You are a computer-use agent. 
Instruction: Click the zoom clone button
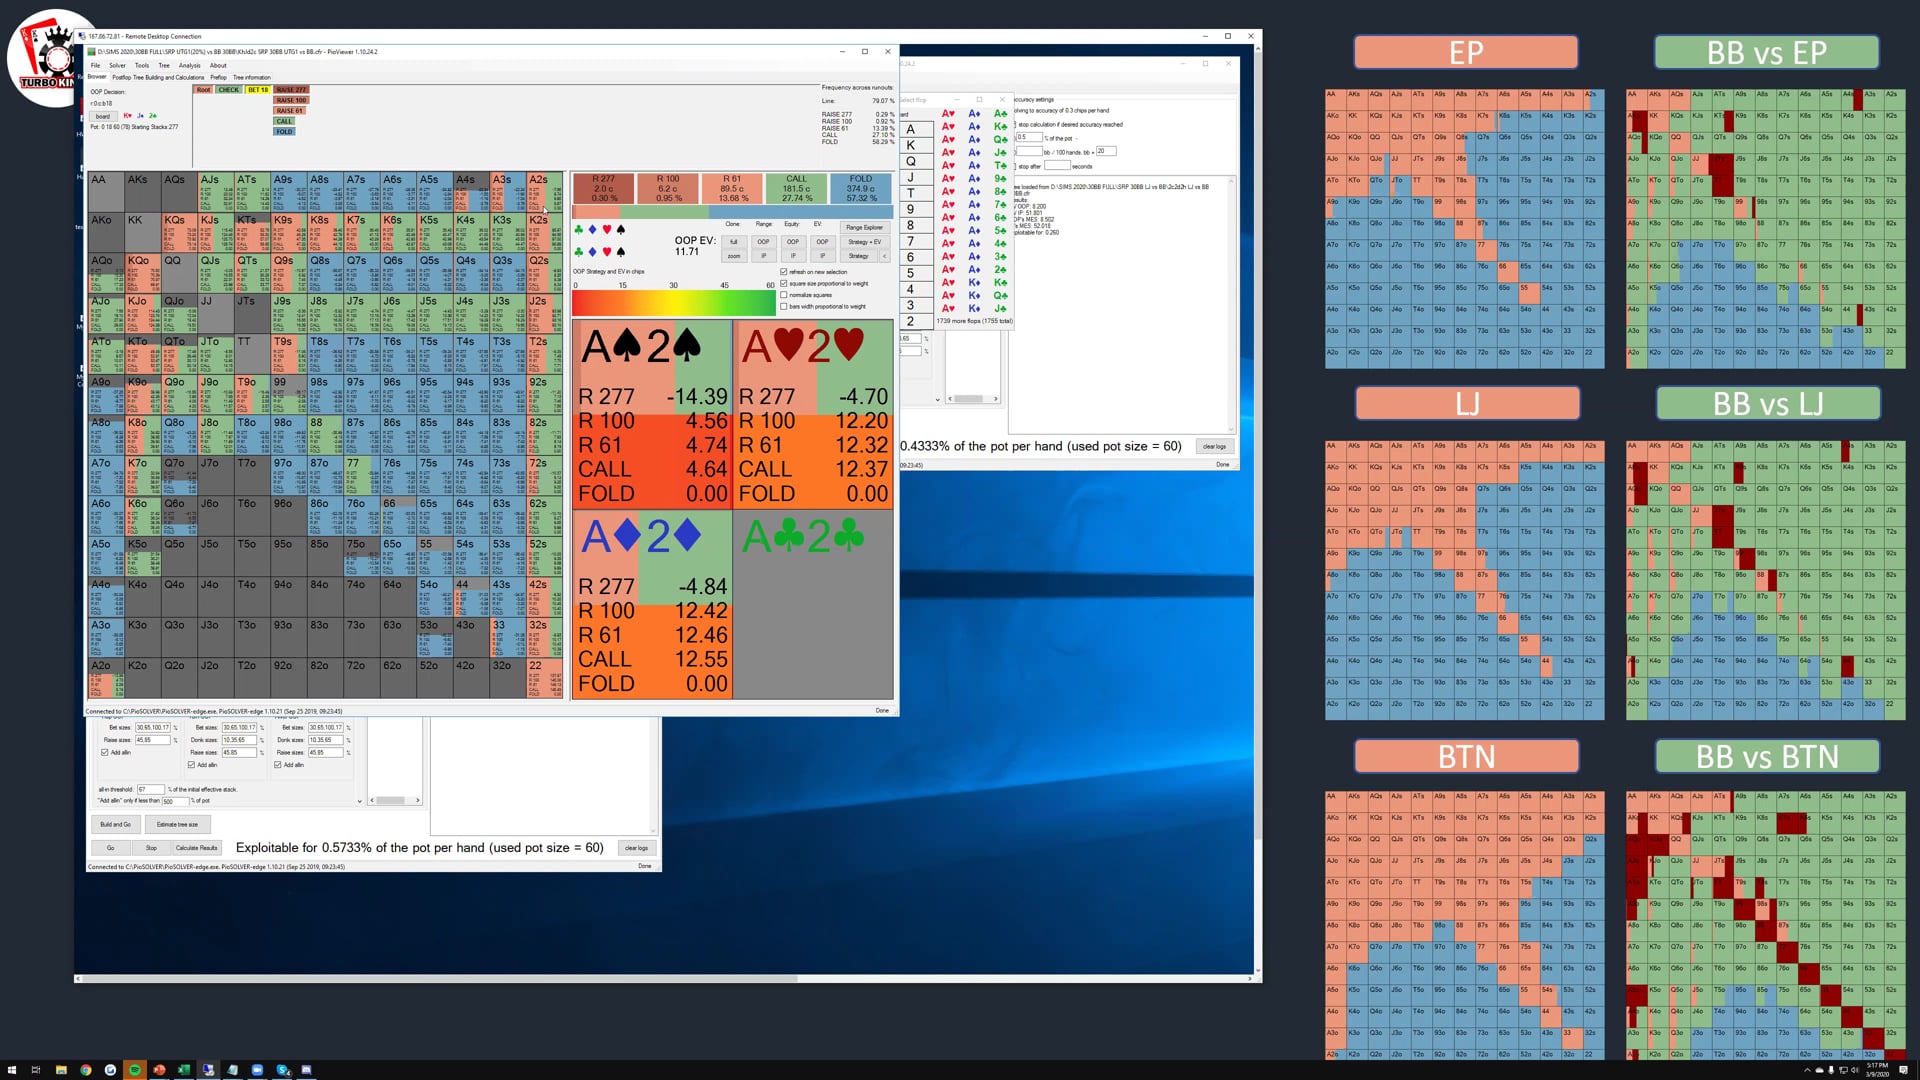(733, 256)
